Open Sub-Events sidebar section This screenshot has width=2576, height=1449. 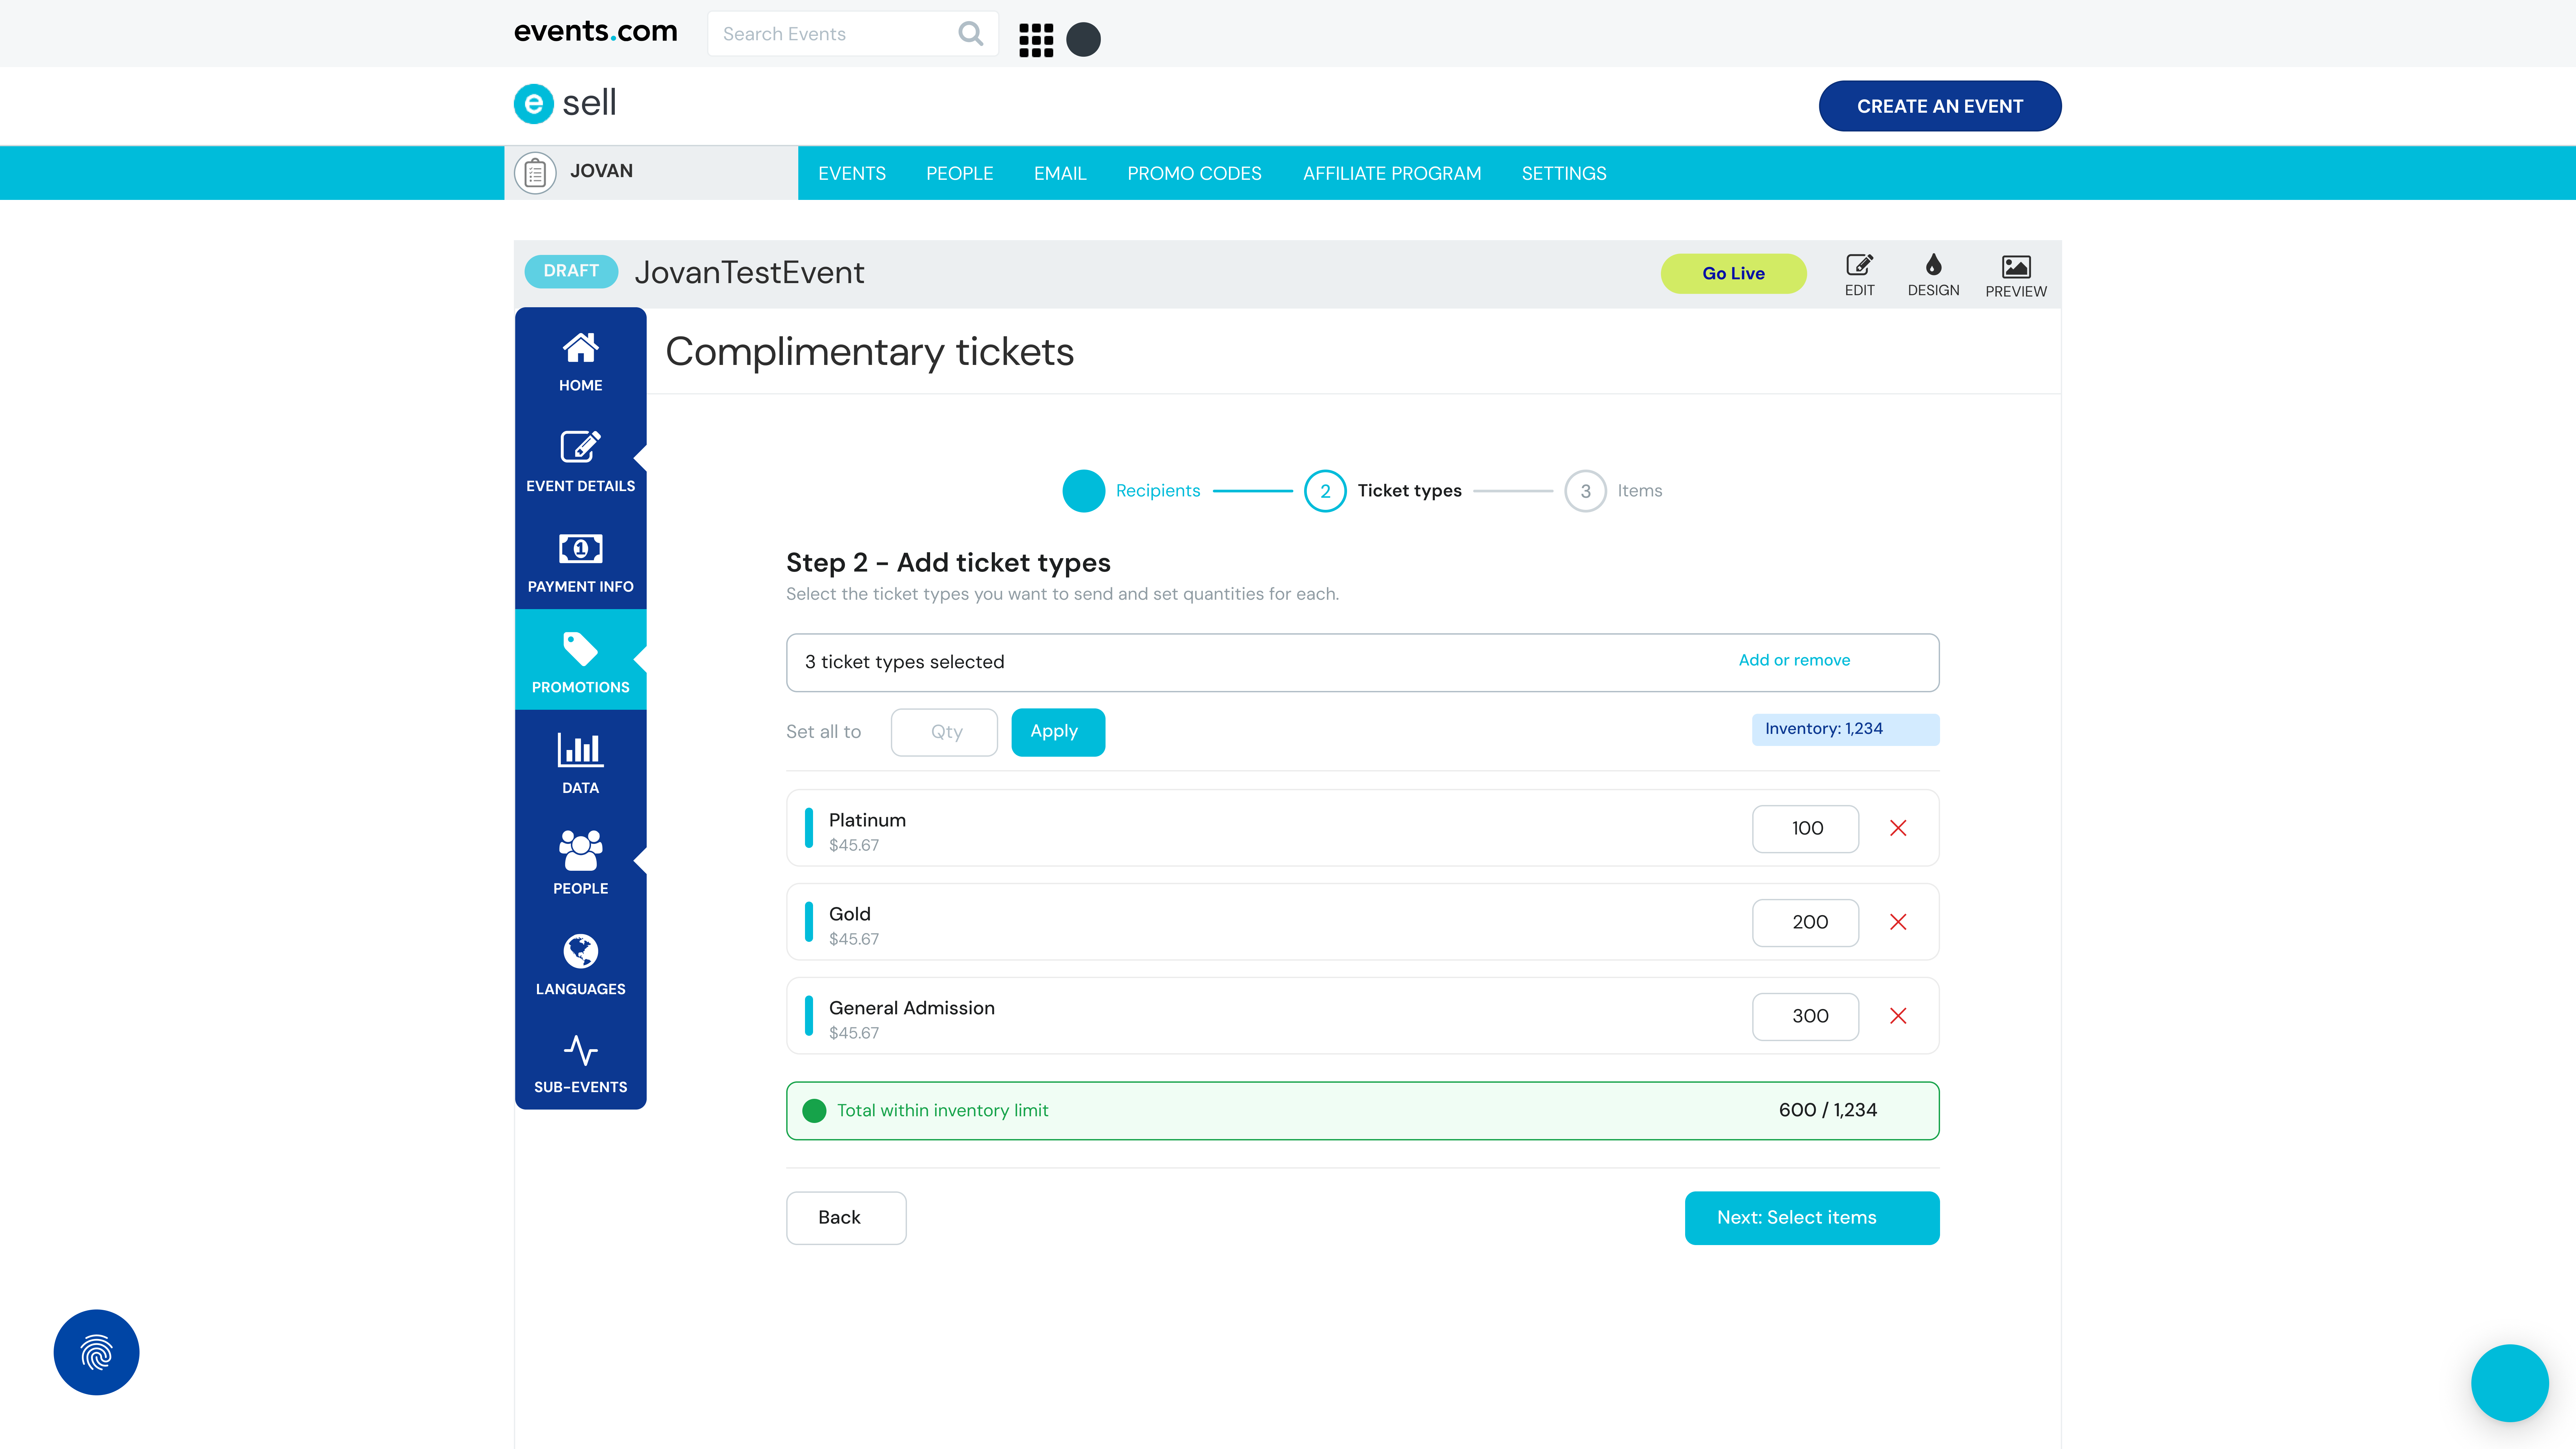[580, 1062]
